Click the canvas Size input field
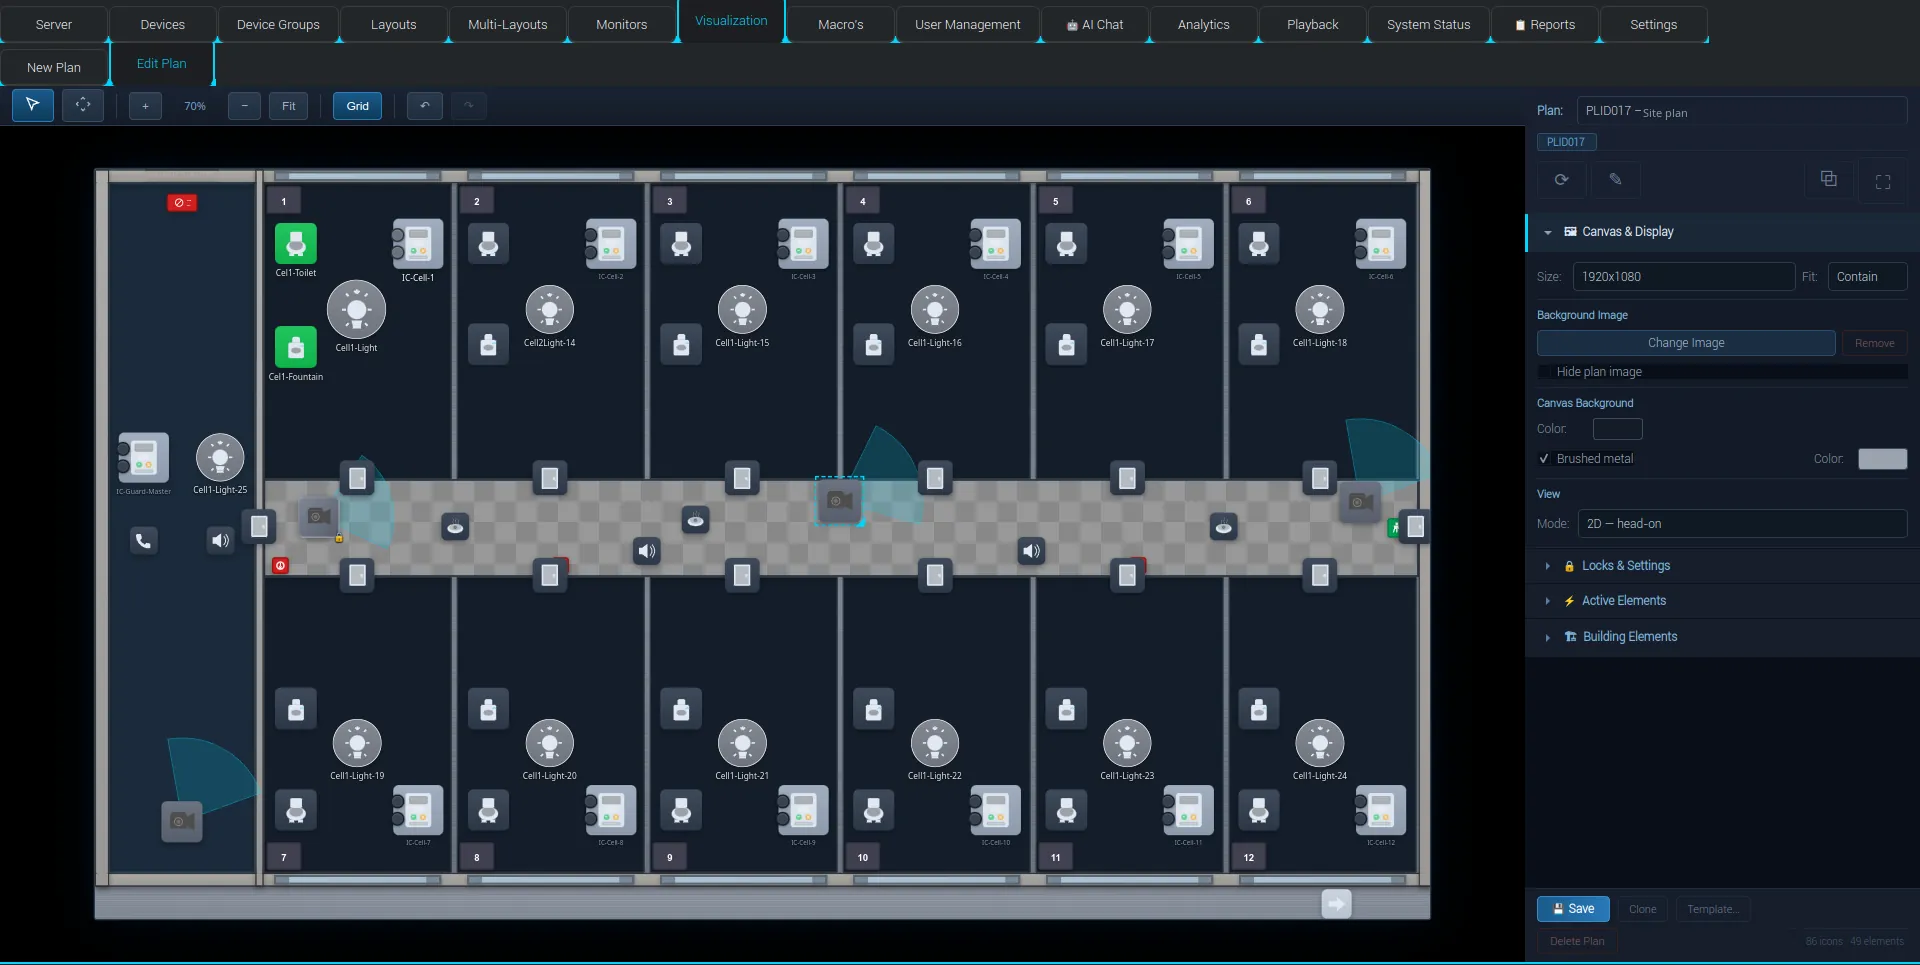This screenshot has width=1920, height=965. pyautogui.click(x=1684, y=277)
